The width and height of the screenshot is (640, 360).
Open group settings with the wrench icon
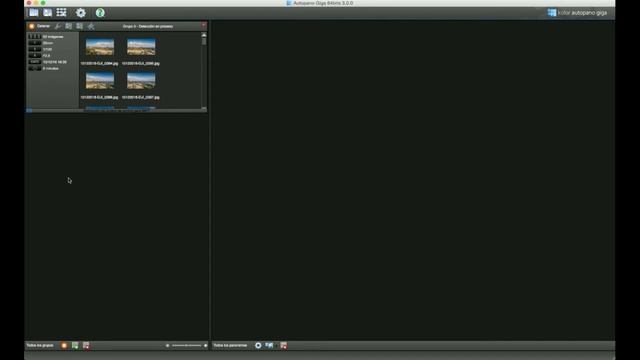(58, 26)
